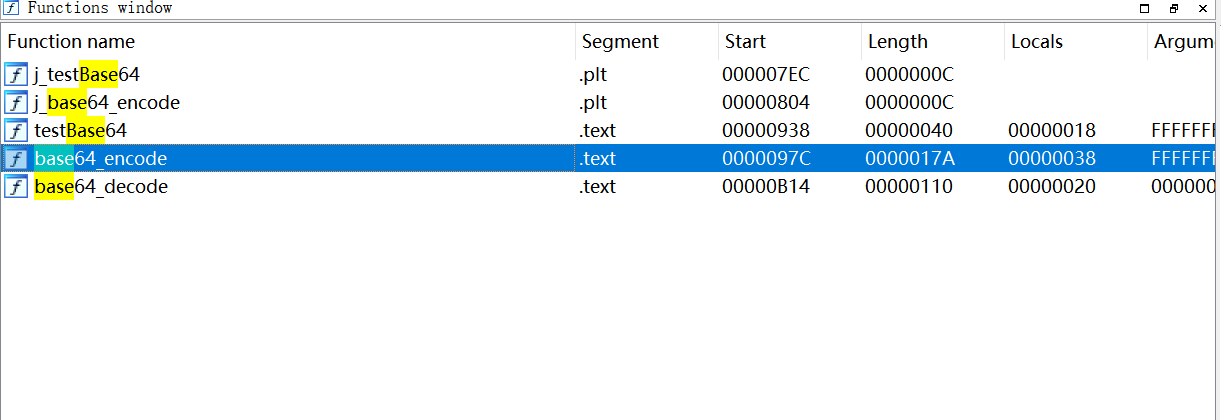Select the j_base64_encode function name
The width and height of the screenshot is (1221, 420).
pos(107,102)
